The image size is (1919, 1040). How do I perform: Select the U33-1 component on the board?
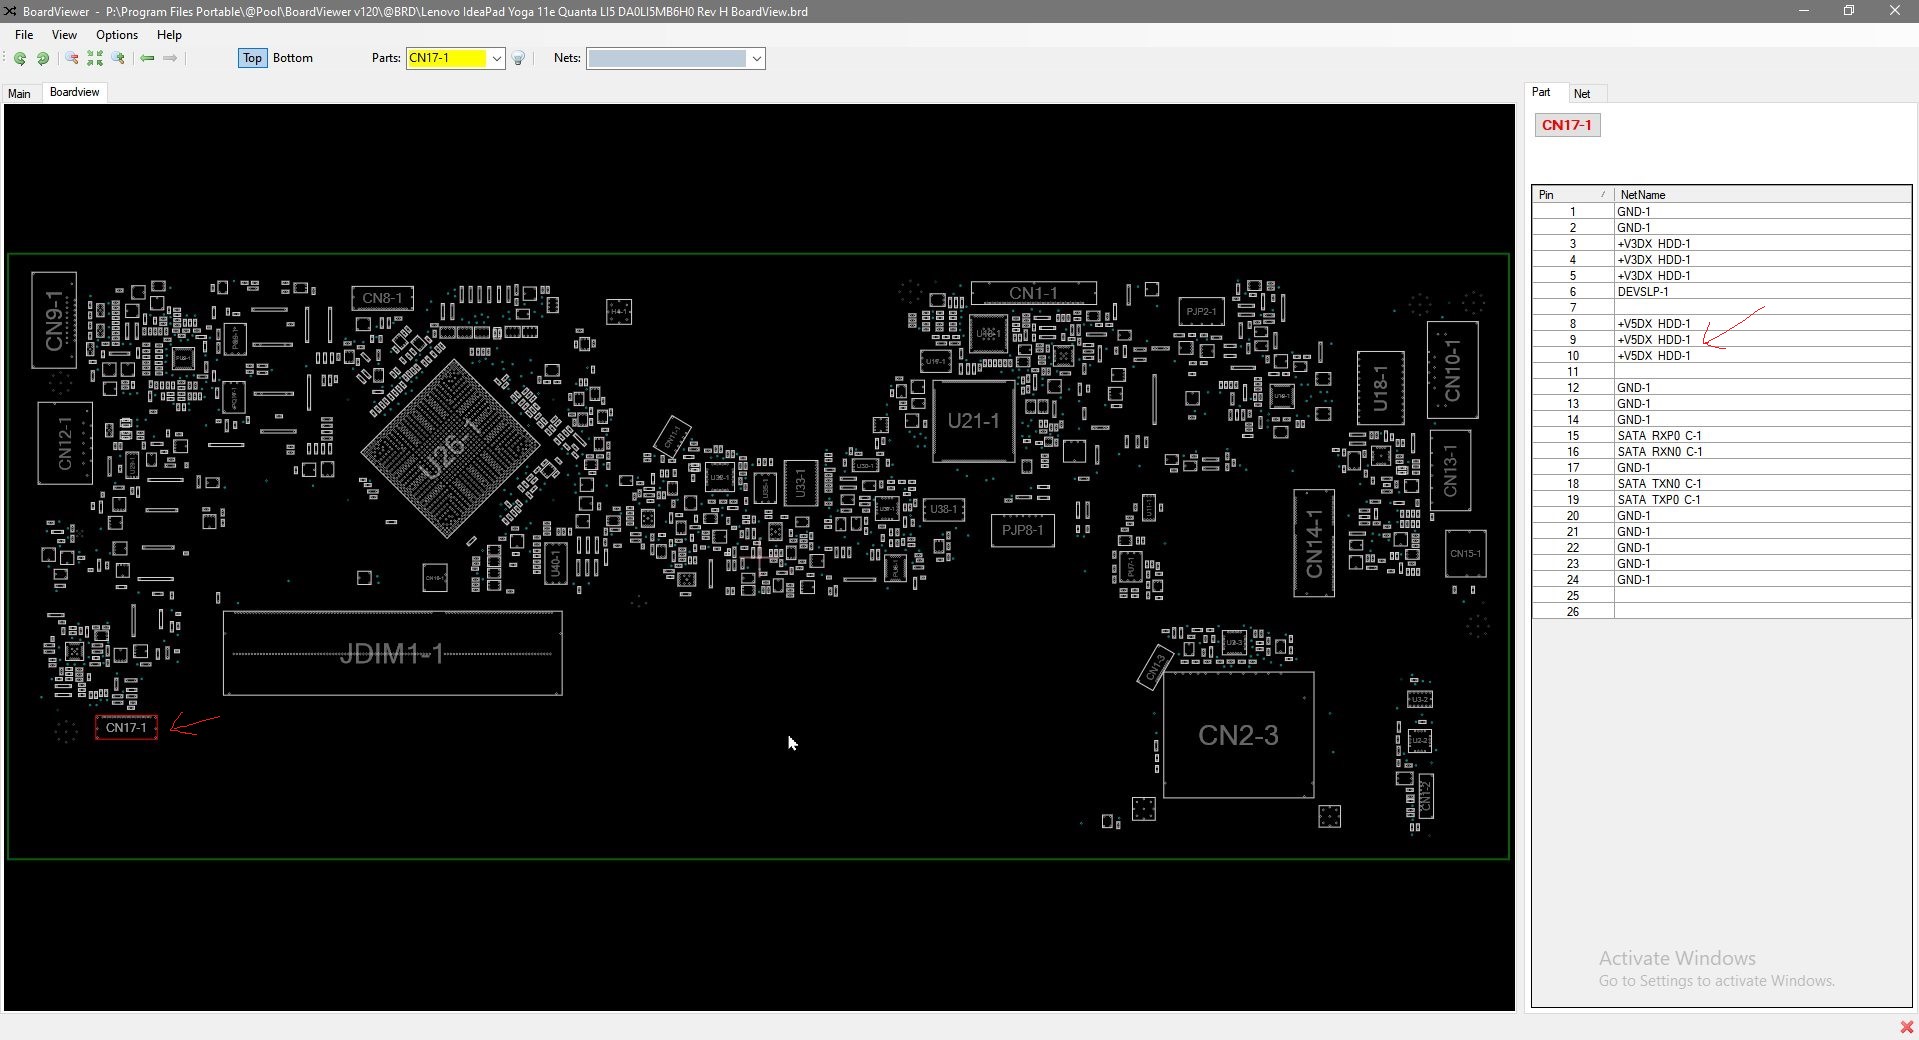800,485
